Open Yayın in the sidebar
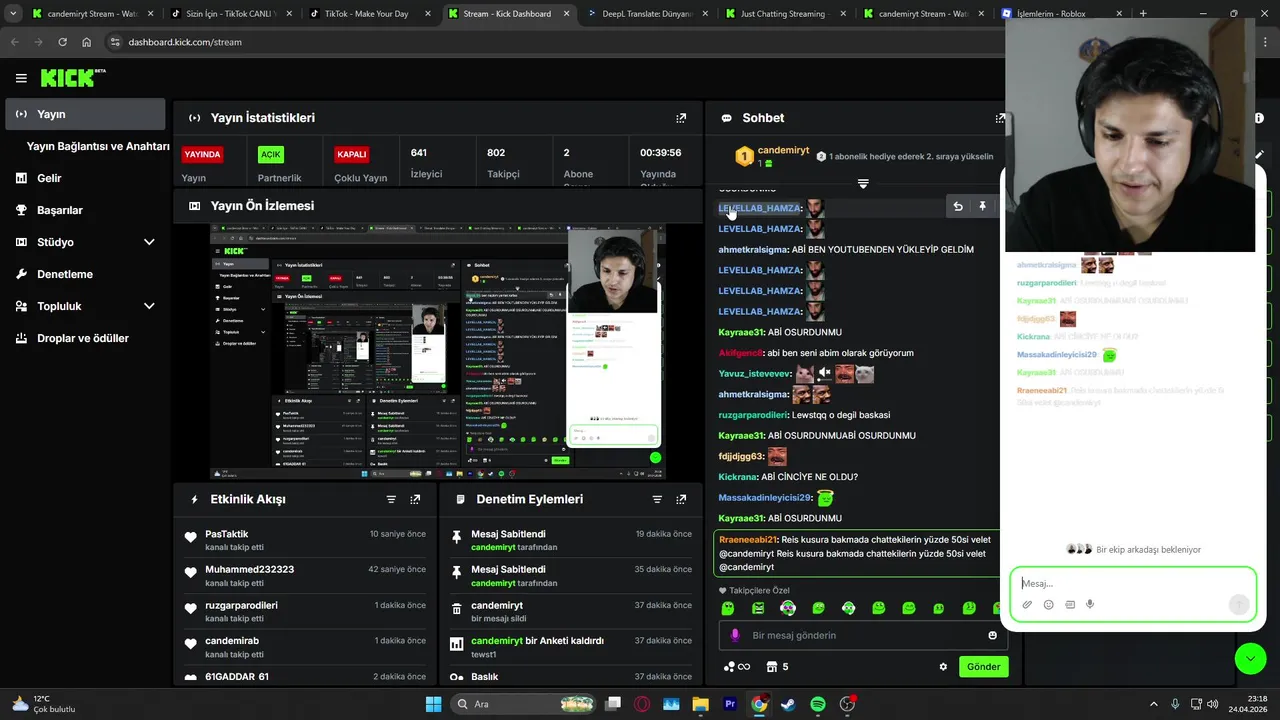This screenshot has width=1280, height=720. (85, 114)
